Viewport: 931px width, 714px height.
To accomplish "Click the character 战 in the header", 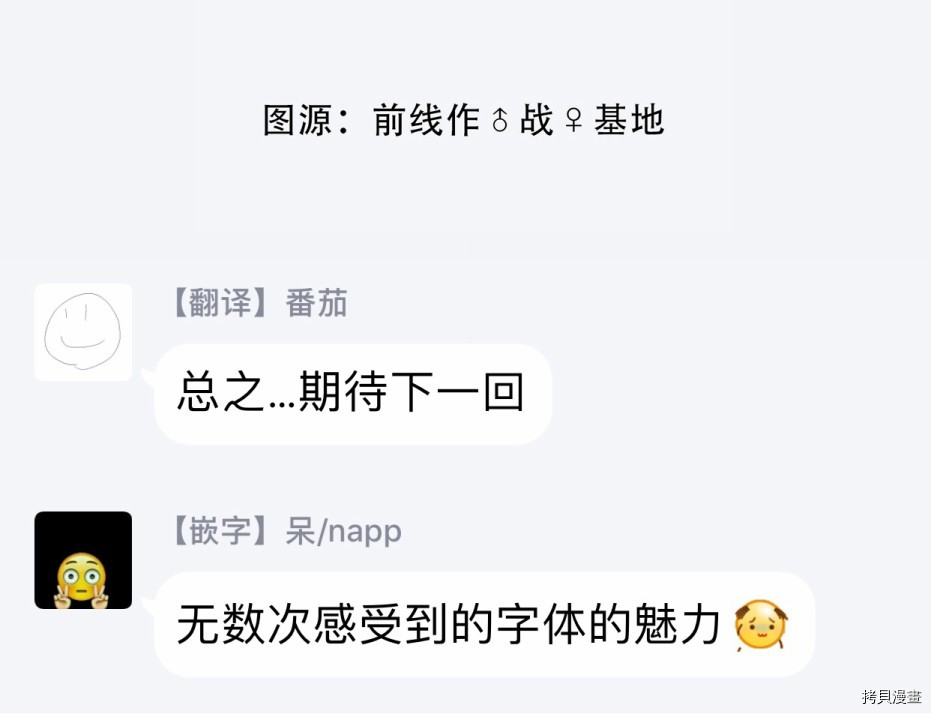I will (537, 120).
